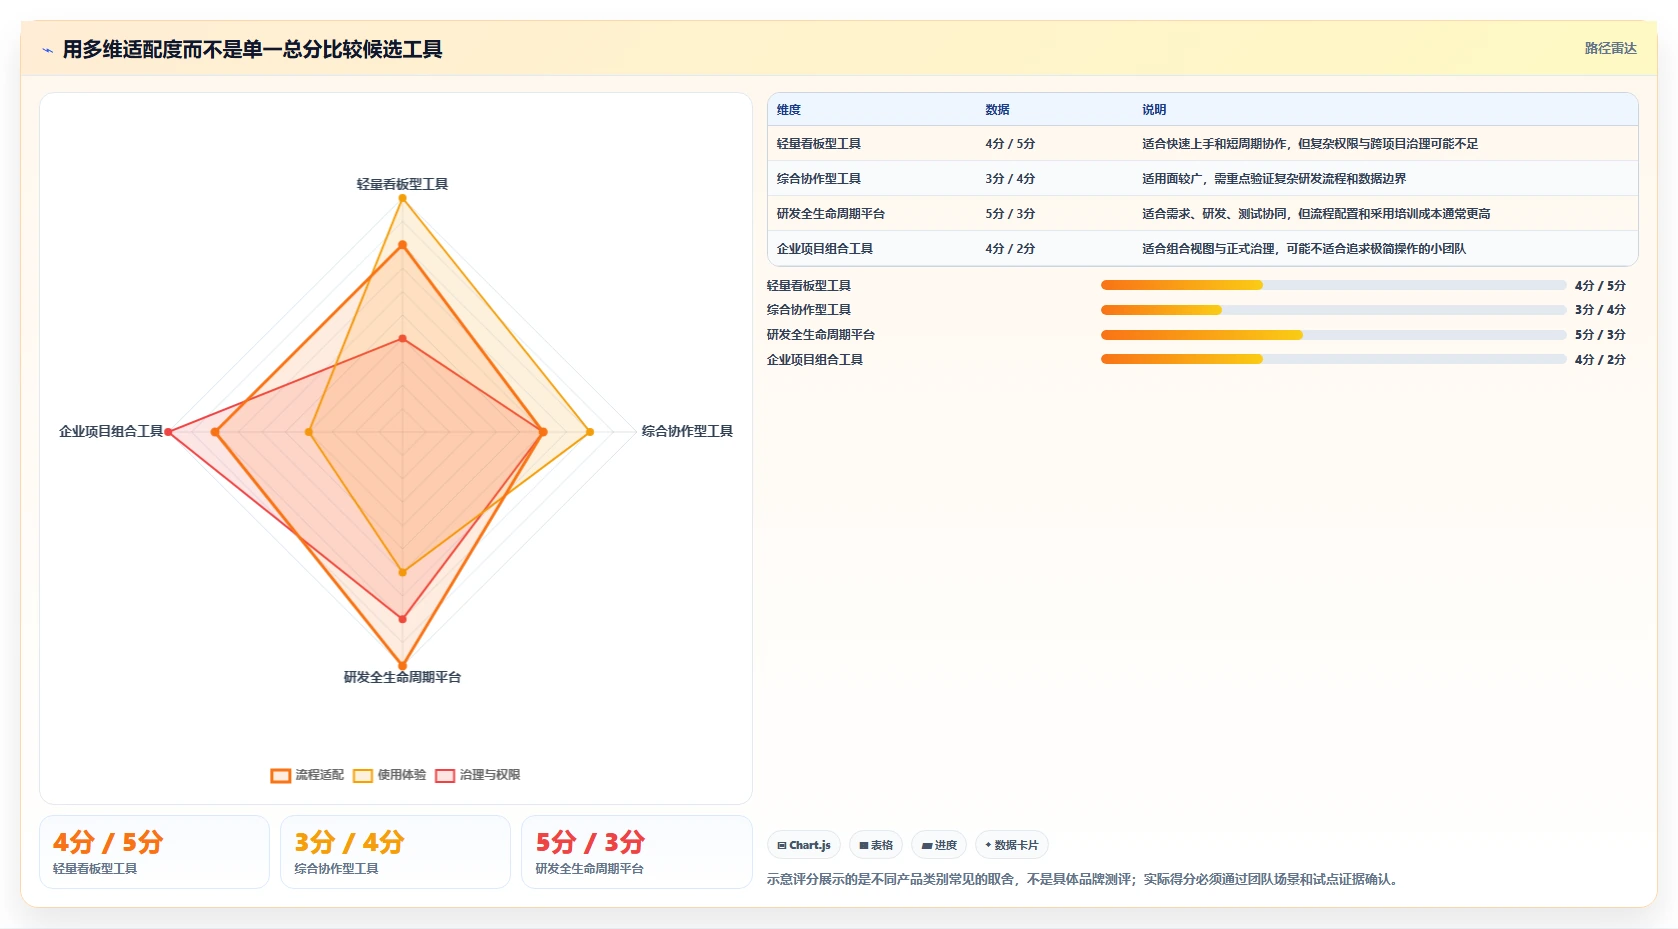Click the 数据卡片 chip
Viewport: 1678px width, 929px height.
tap(1012, 845)
